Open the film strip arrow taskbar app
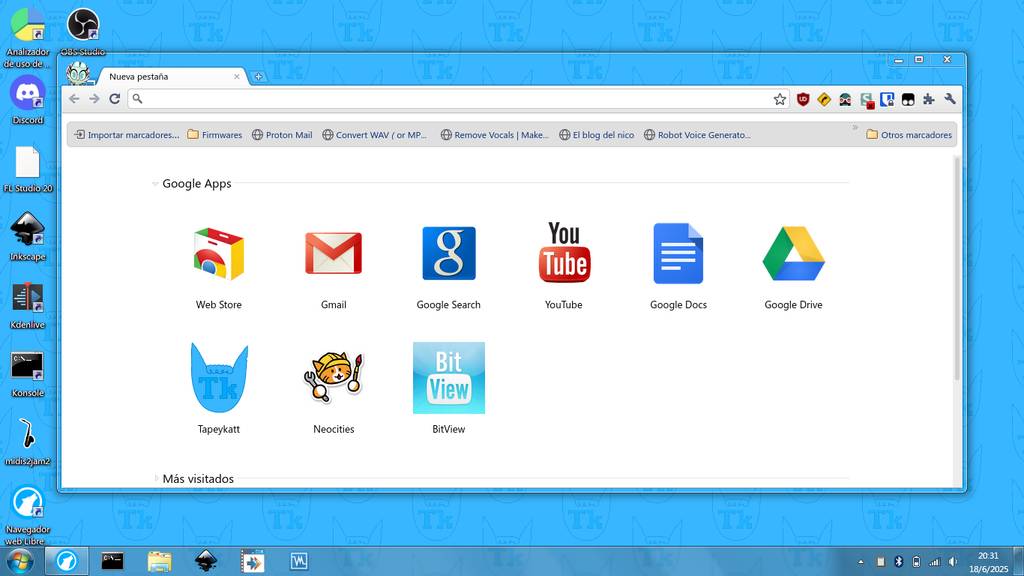1024x576 pixels. pyautogui.click(x=253, y=561)
